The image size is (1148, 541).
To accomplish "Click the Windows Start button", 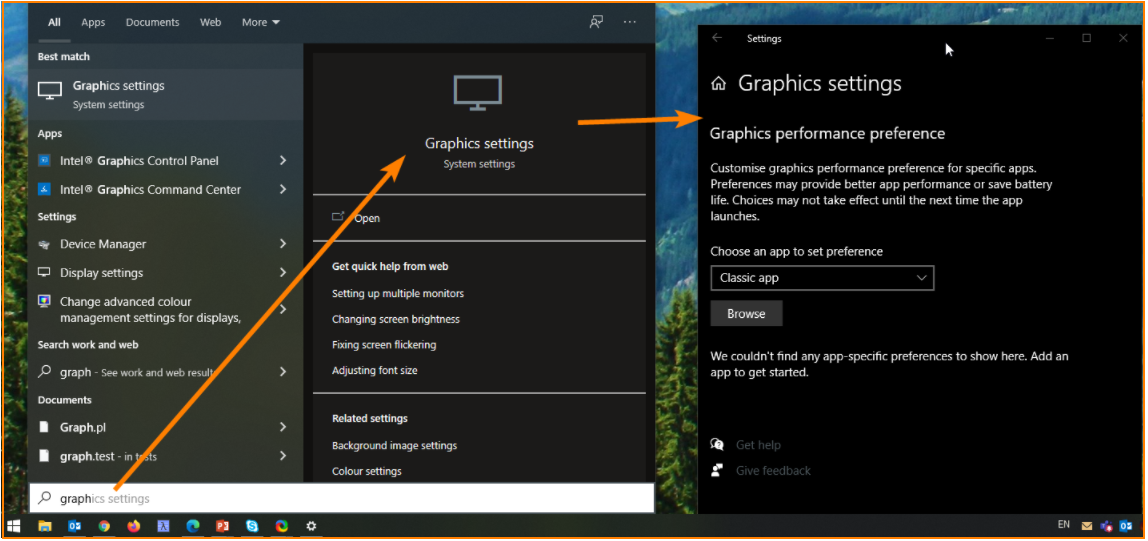I will (14, 526).
